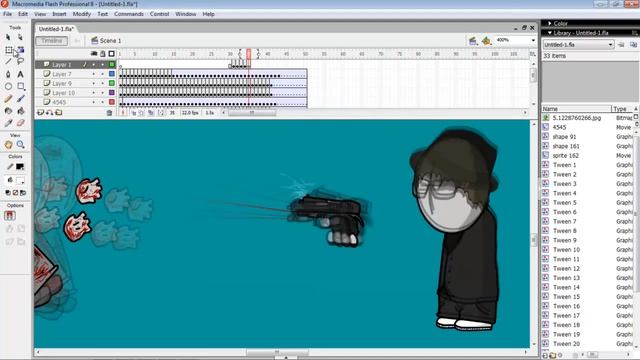Toggle outline square for 4545 layer
This screenshot has width=640, height=360.
tap(112, 102)
